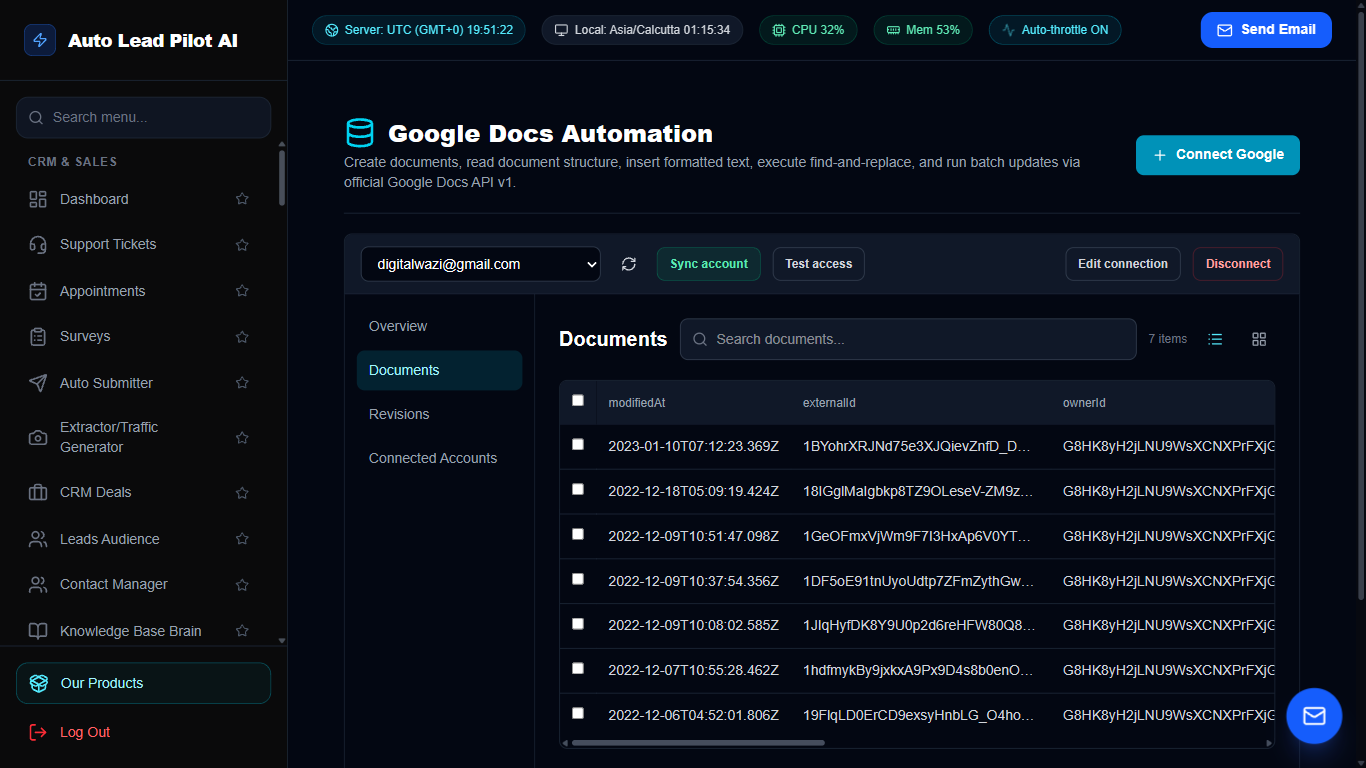Click the refresh icon beside account selector
The height and width of the screenshot is (768, 1366).
coord(629,264)
